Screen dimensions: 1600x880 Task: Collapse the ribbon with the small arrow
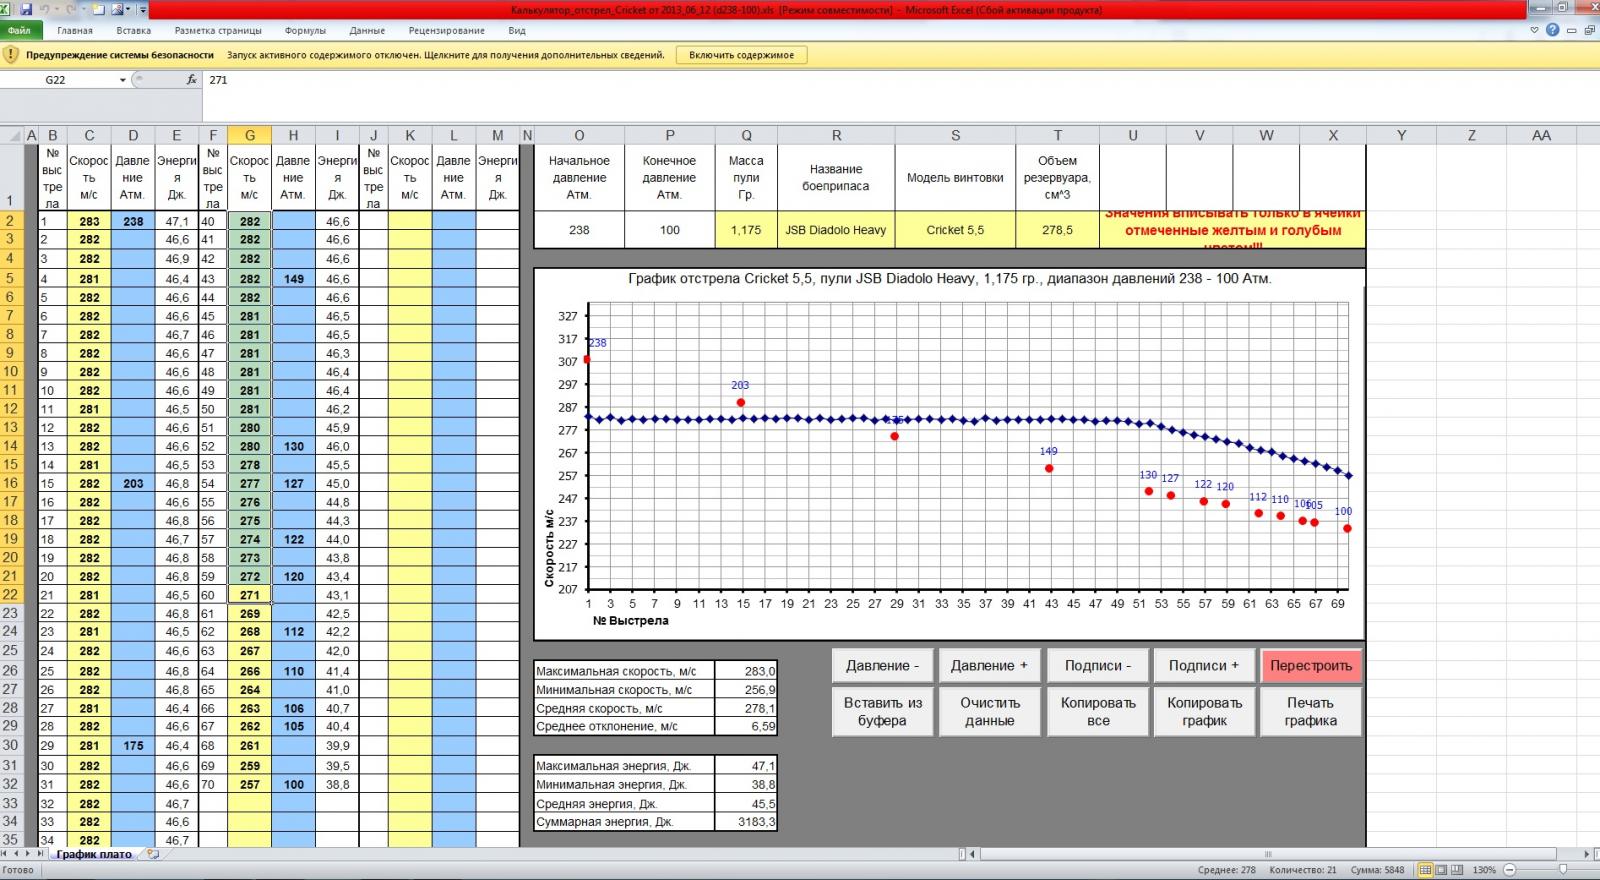(1534, 30)
